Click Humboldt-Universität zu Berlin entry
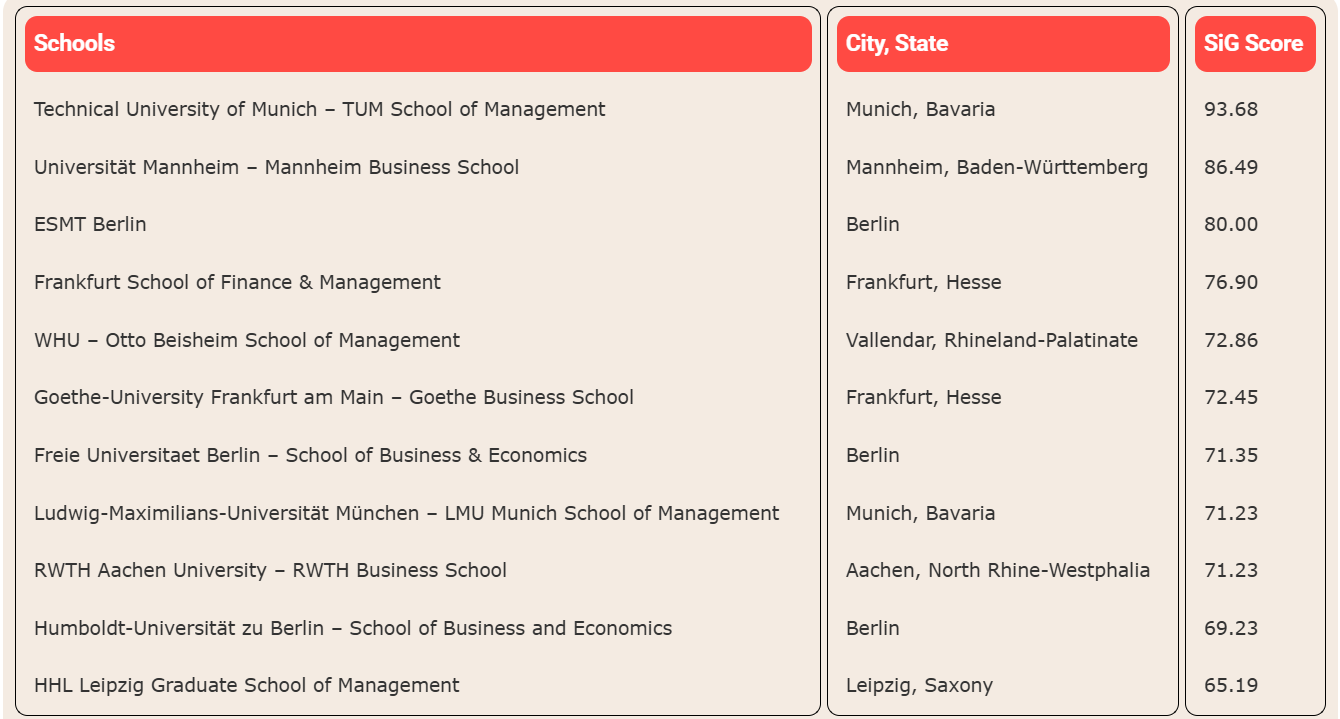The height and width of the screenshot is (719, 1340). click(x=353, y=628)
